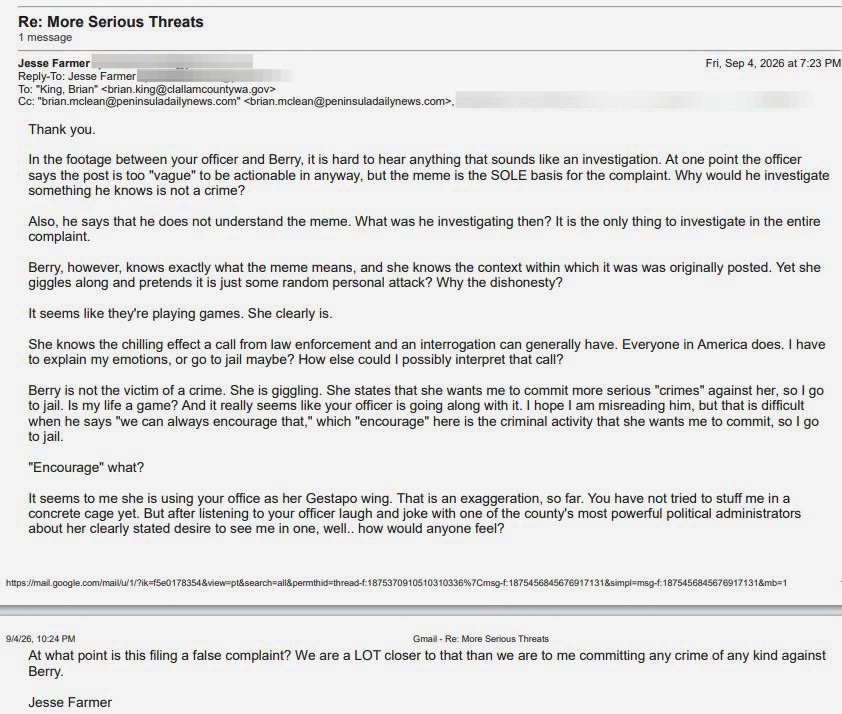Click the '1 message' count label
This screenshot has width=842, height=714.
tap(45, 38)
